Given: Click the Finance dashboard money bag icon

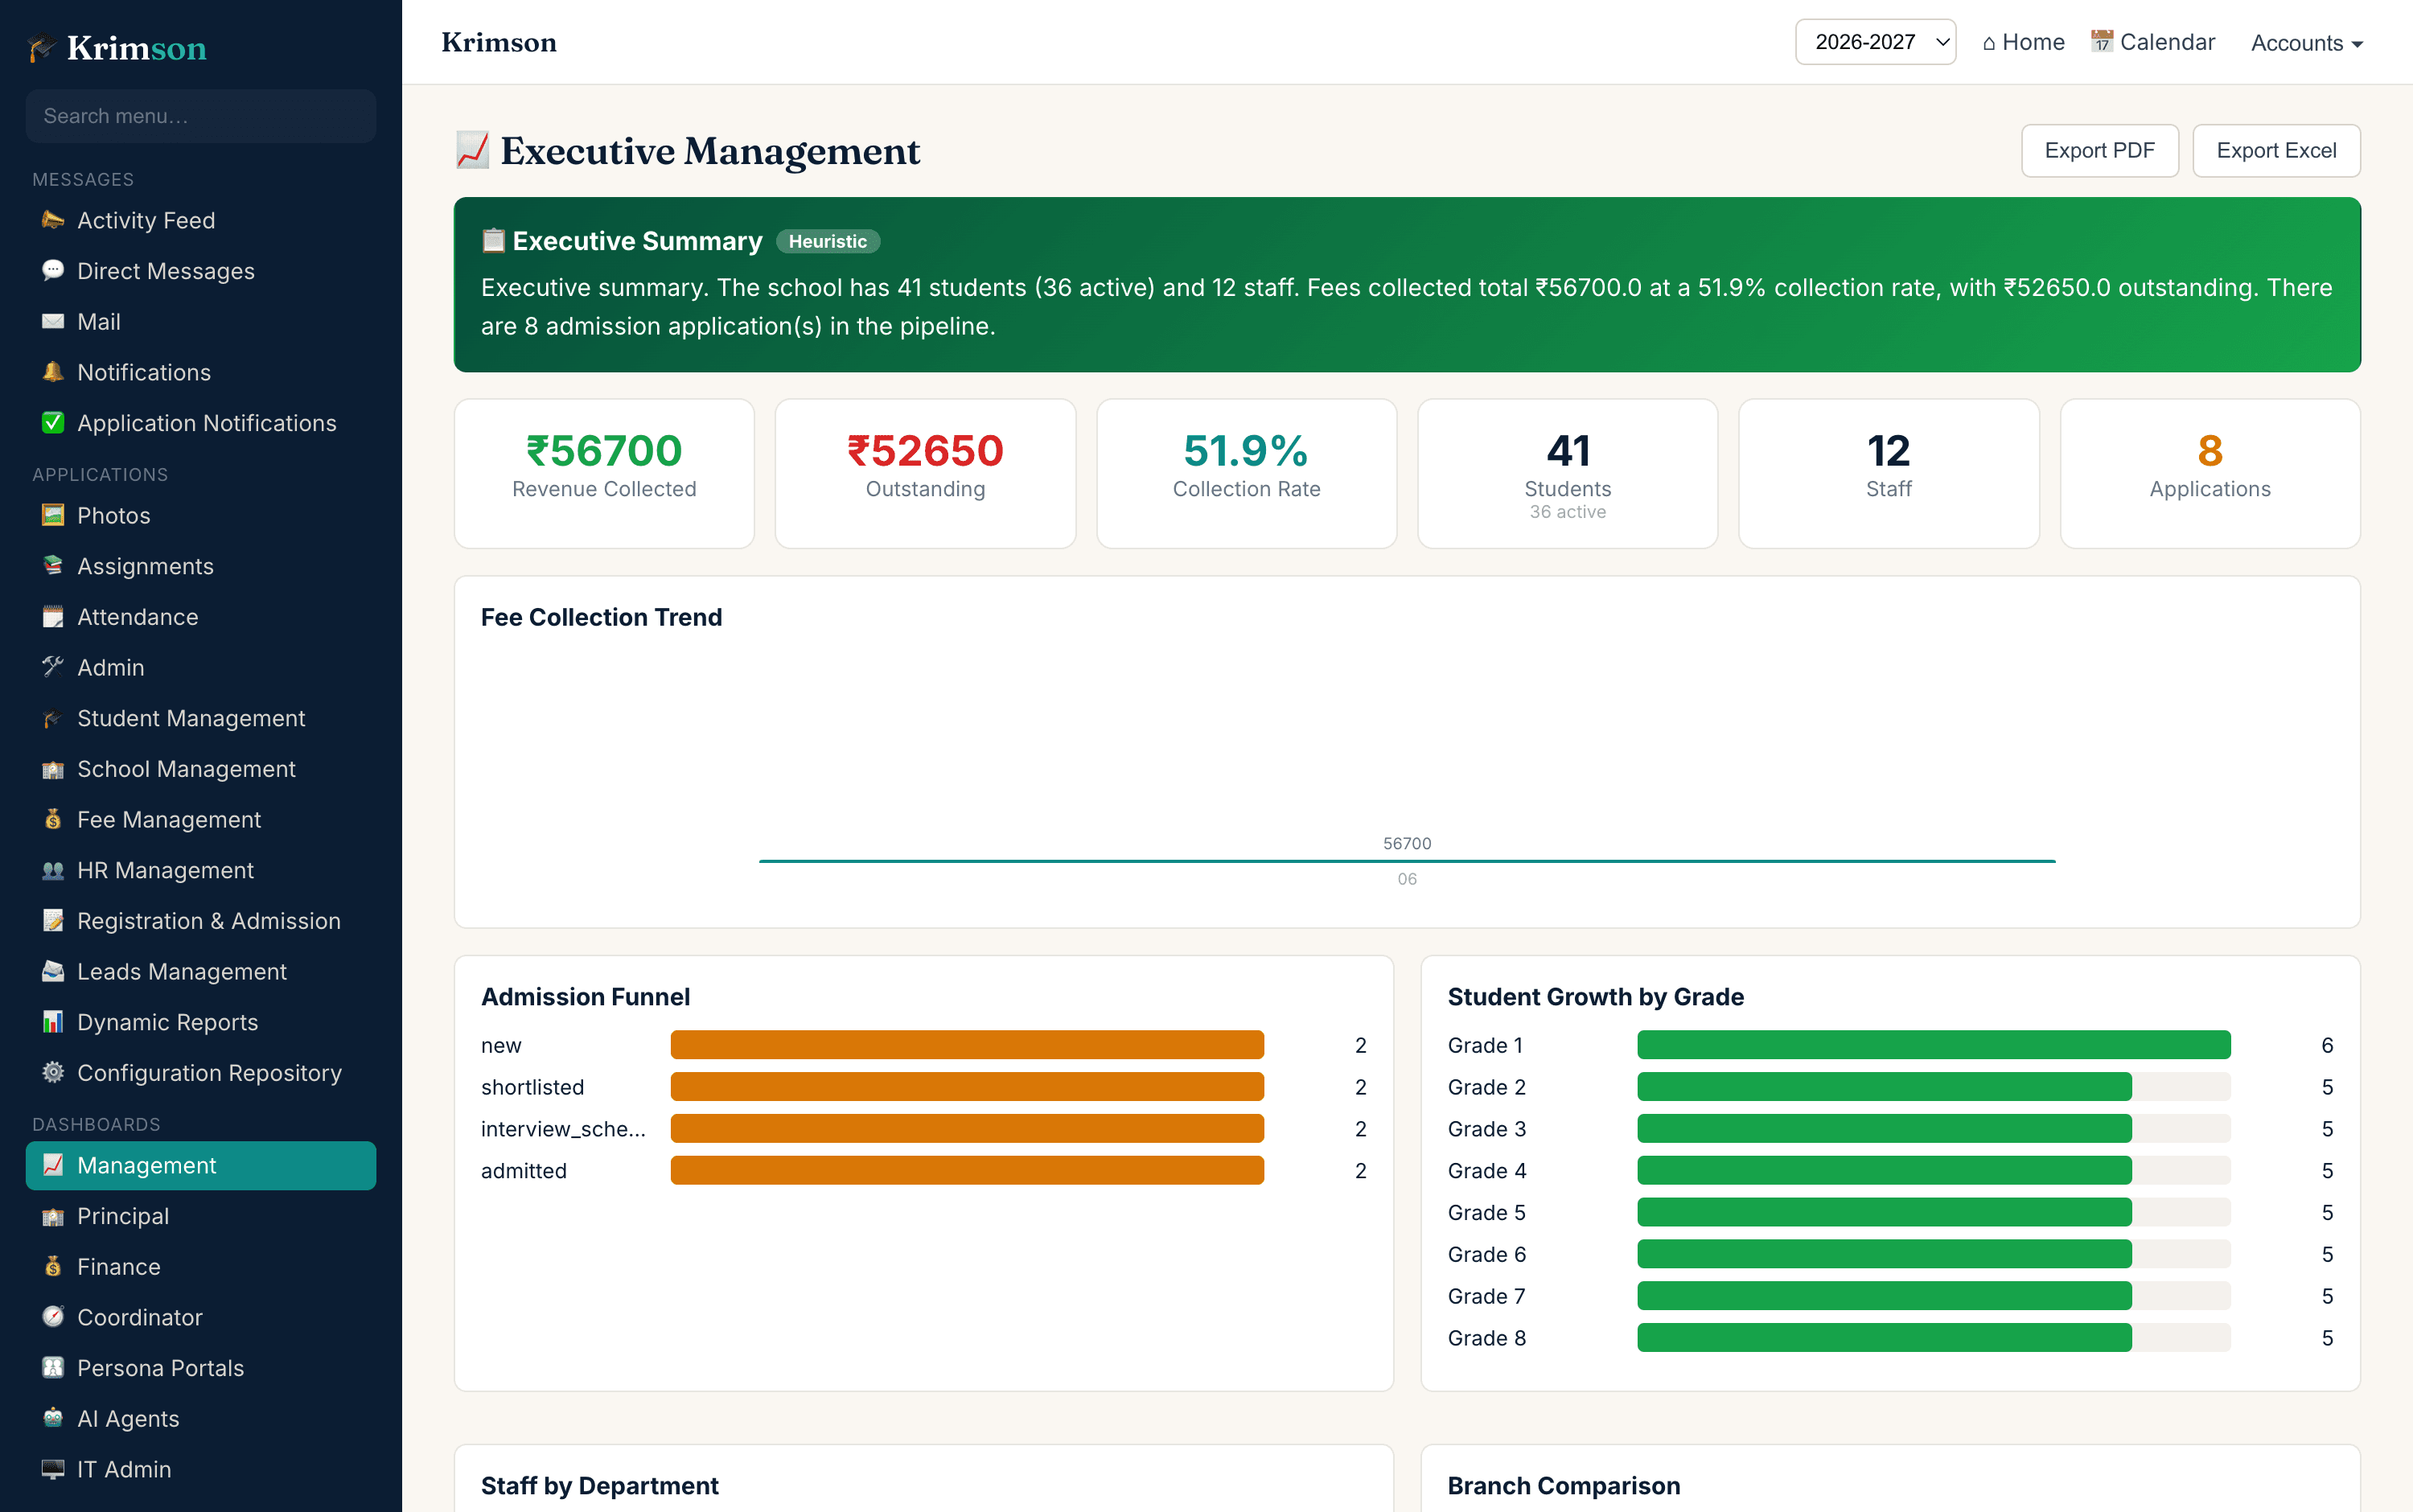Looking at the screenshot, I should (53, 1267).
